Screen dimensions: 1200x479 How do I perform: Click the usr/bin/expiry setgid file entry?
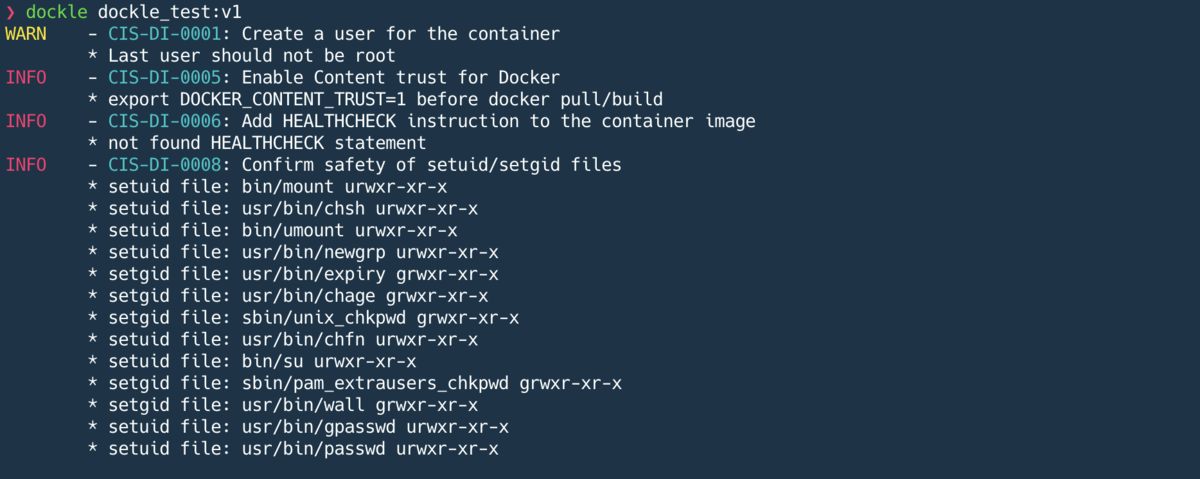(293, 274)
